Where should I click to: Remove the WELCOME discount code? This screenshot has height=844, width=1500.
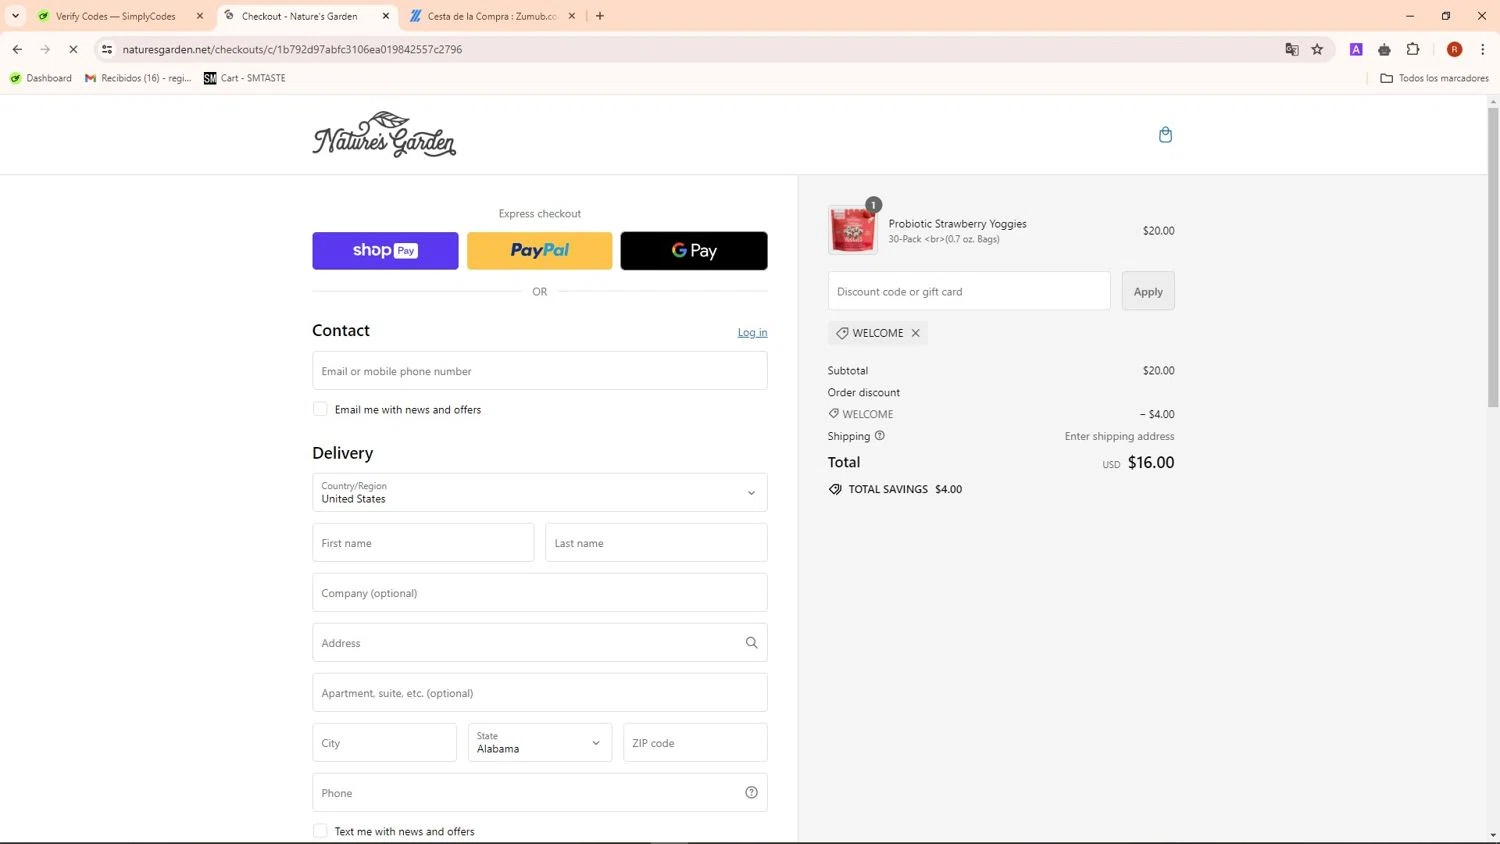pos(915,333)
